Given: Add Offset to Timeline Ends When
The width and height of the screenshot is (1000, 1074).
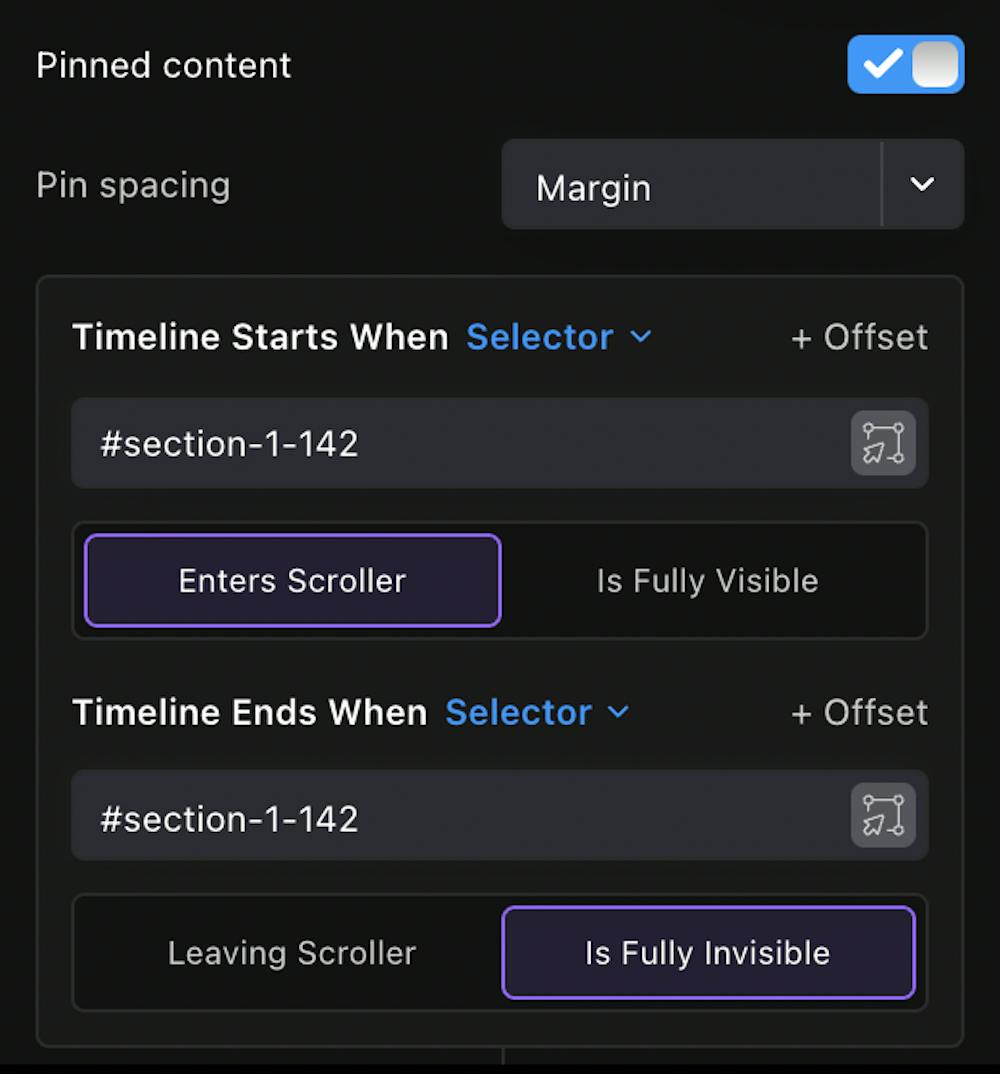Looking at the screenshot, I should (859, 712).
